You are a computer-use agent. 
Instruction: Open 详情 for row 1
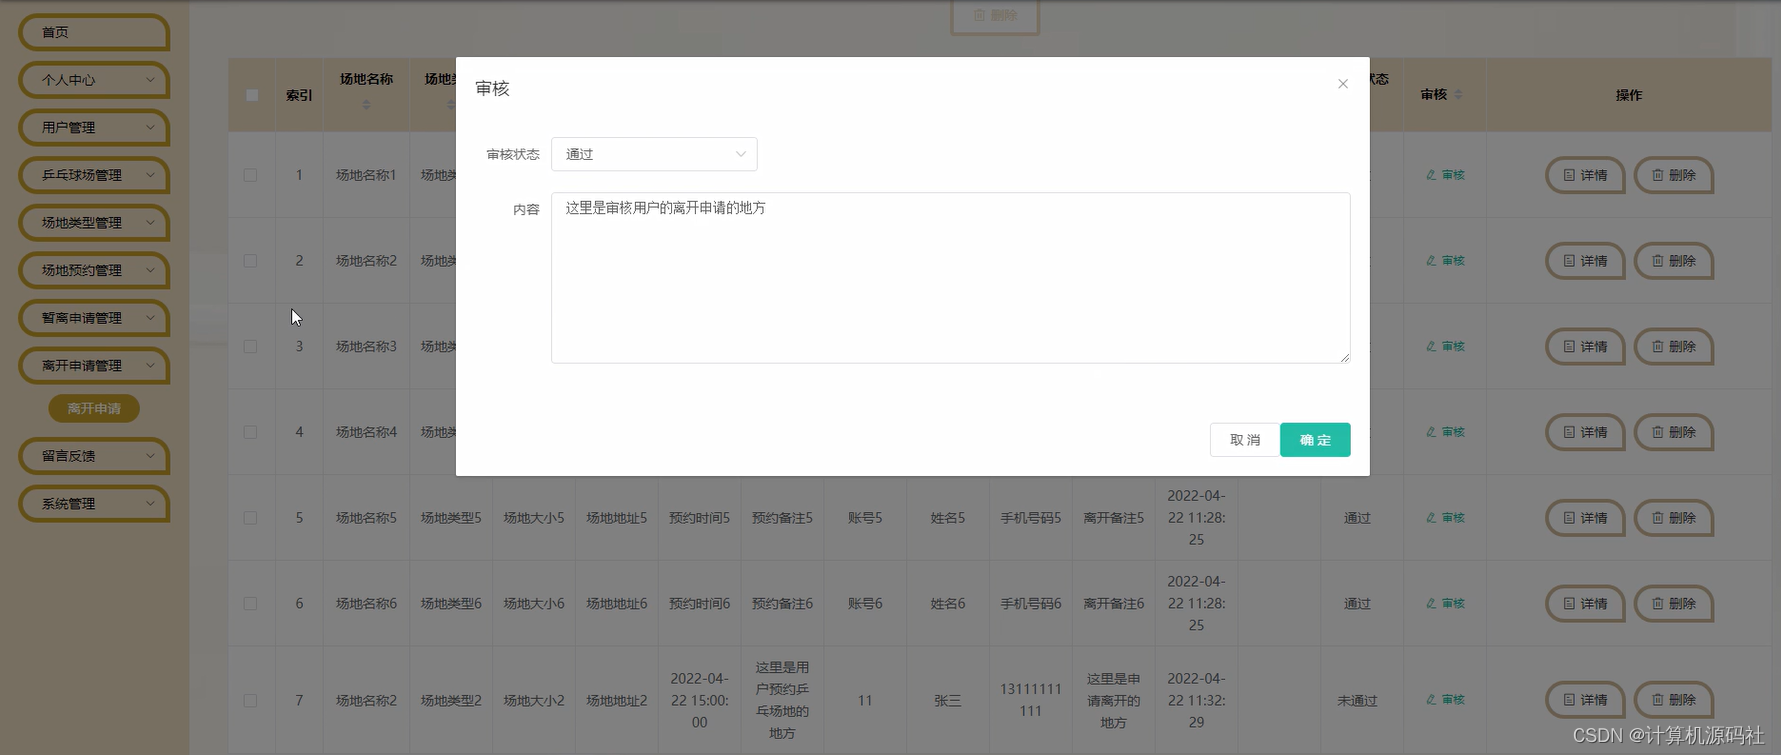coord(1585,175)
